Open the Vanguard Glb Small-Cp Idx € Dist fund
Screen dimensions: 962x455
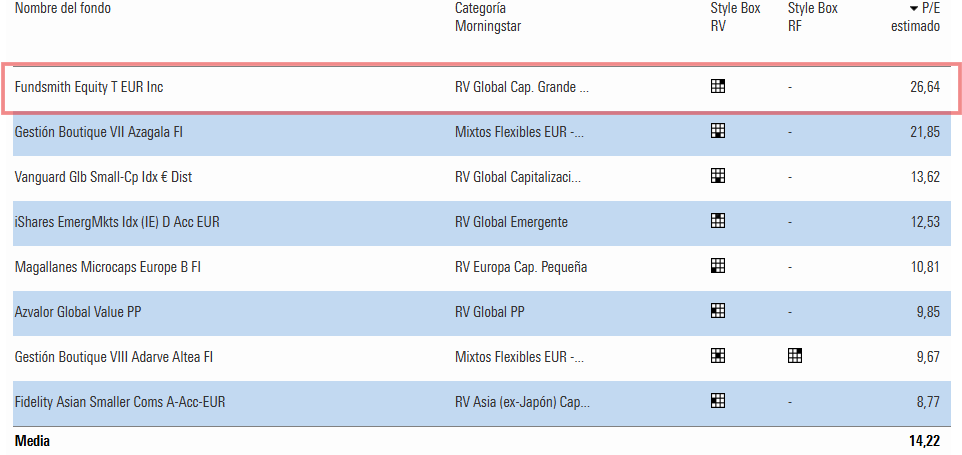tap(103, 177)
